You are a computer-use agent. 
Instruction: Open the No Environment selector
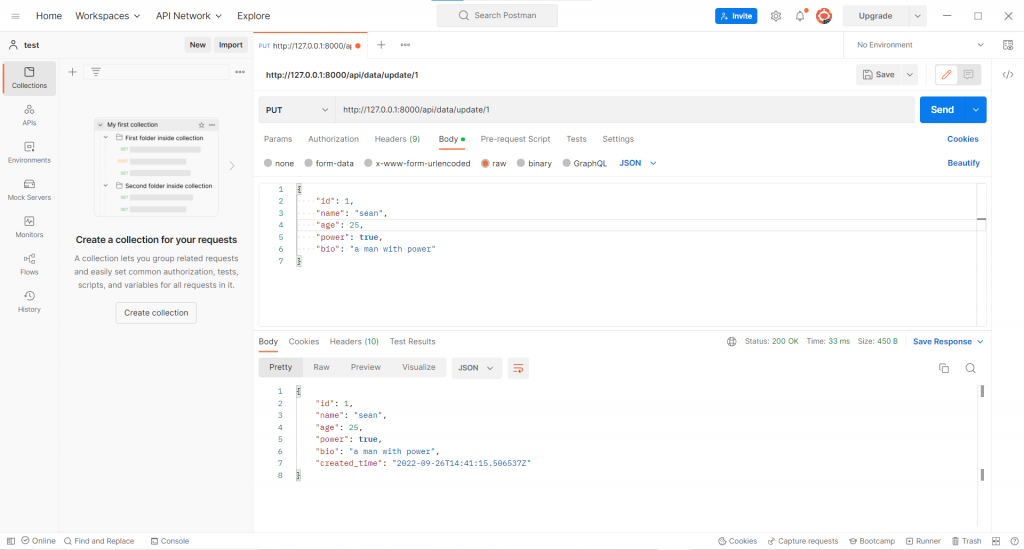[x=920, y=45]
